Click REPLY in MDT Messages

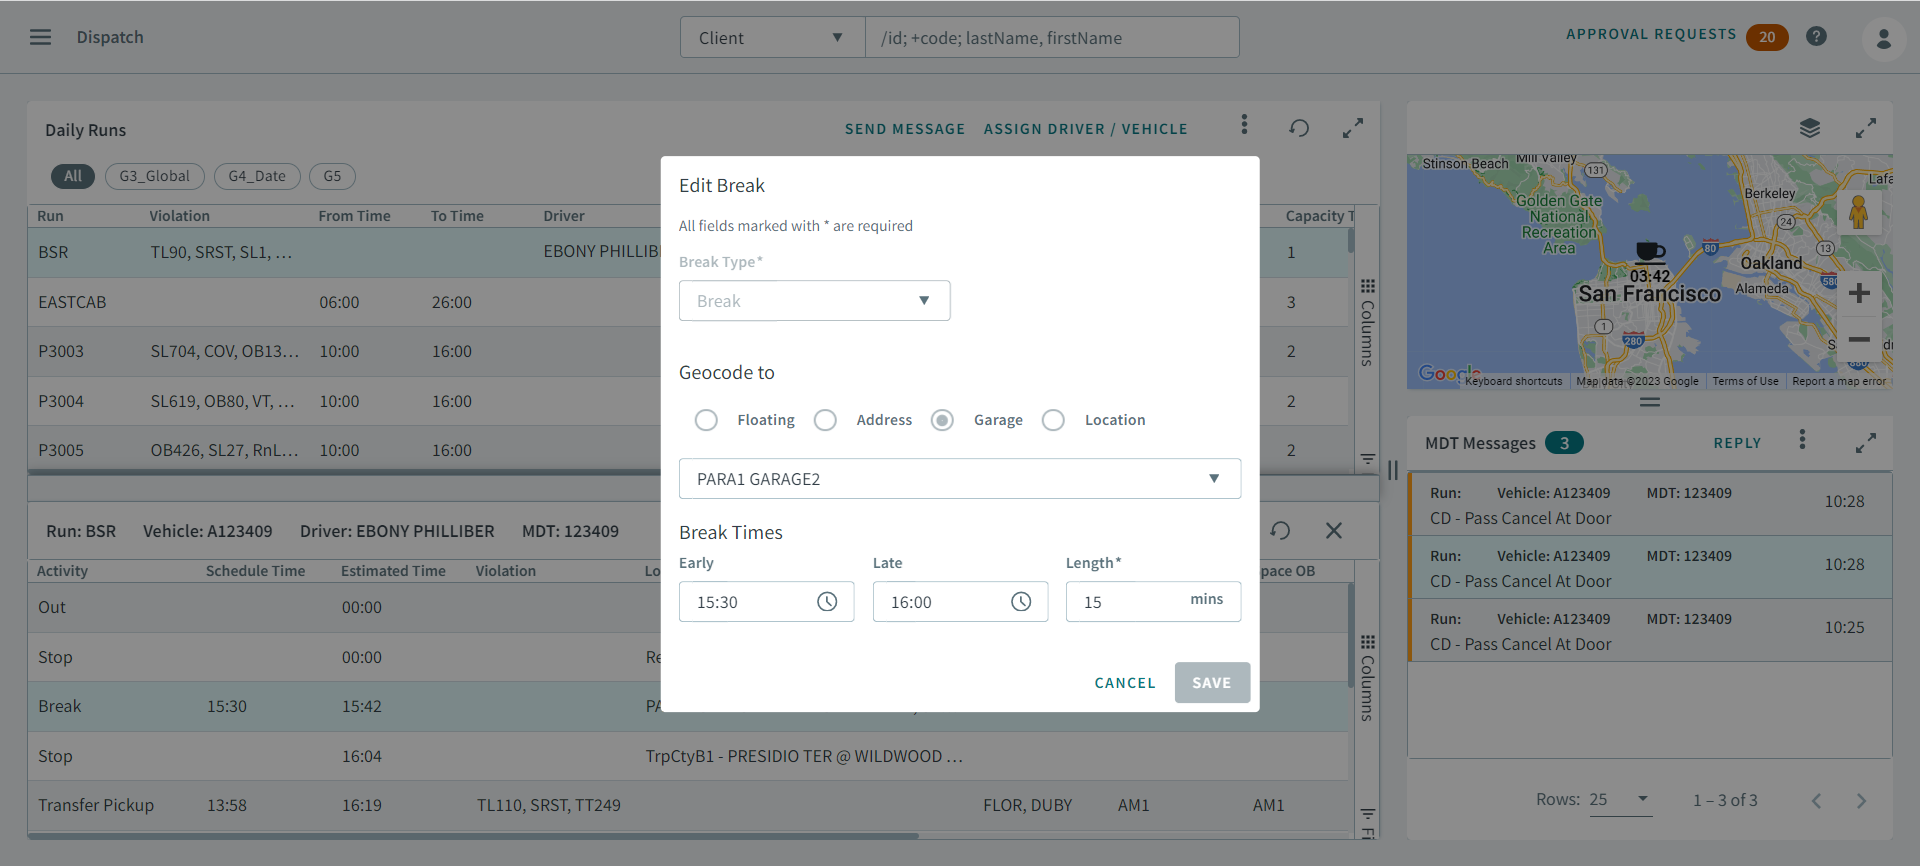tap(1737, 443)
